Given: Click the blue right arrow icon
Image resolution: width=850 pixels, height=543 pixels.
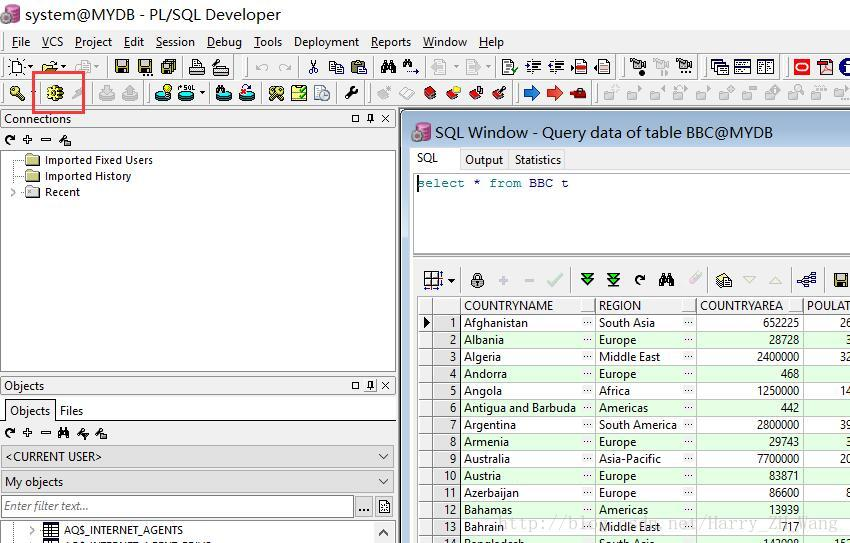Looking at the screenshot, I should coord(532,93).
